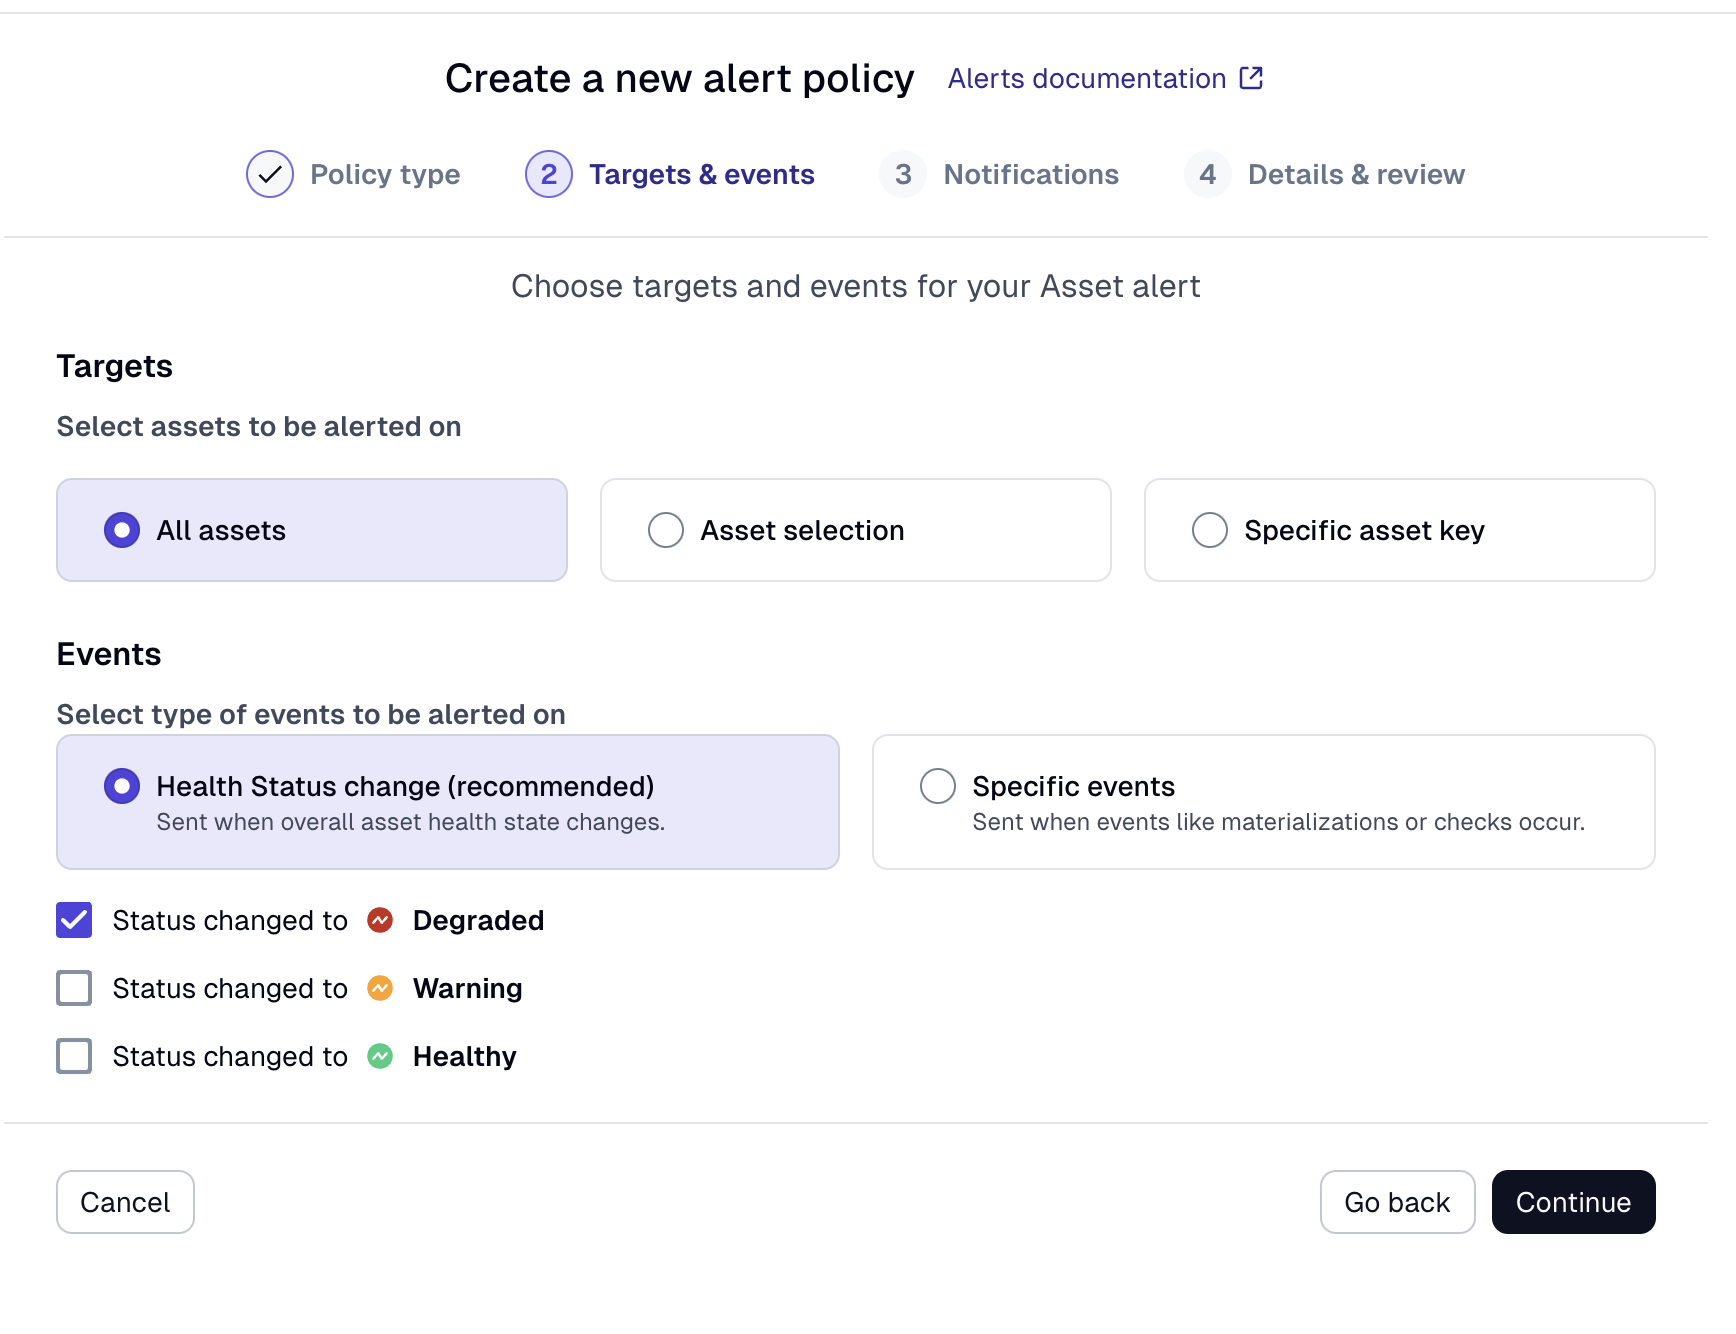Viewport: 1736px width, 1334px height.
Task: Choose Specific asset key as target
Action: tap(1210, 530)
